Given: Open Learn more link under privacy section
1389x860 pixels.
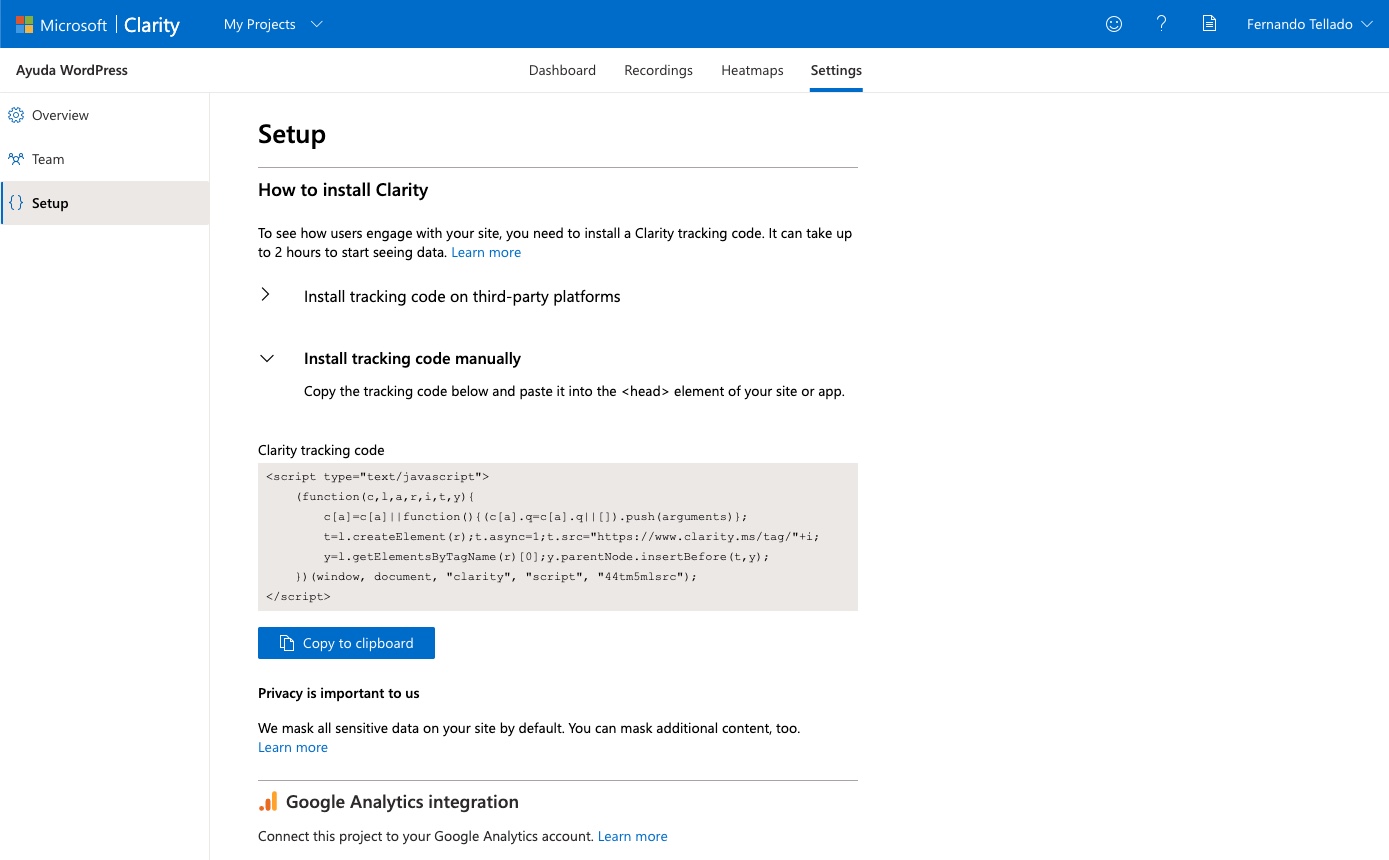Looking at the screenshot, I should [293, 748].
